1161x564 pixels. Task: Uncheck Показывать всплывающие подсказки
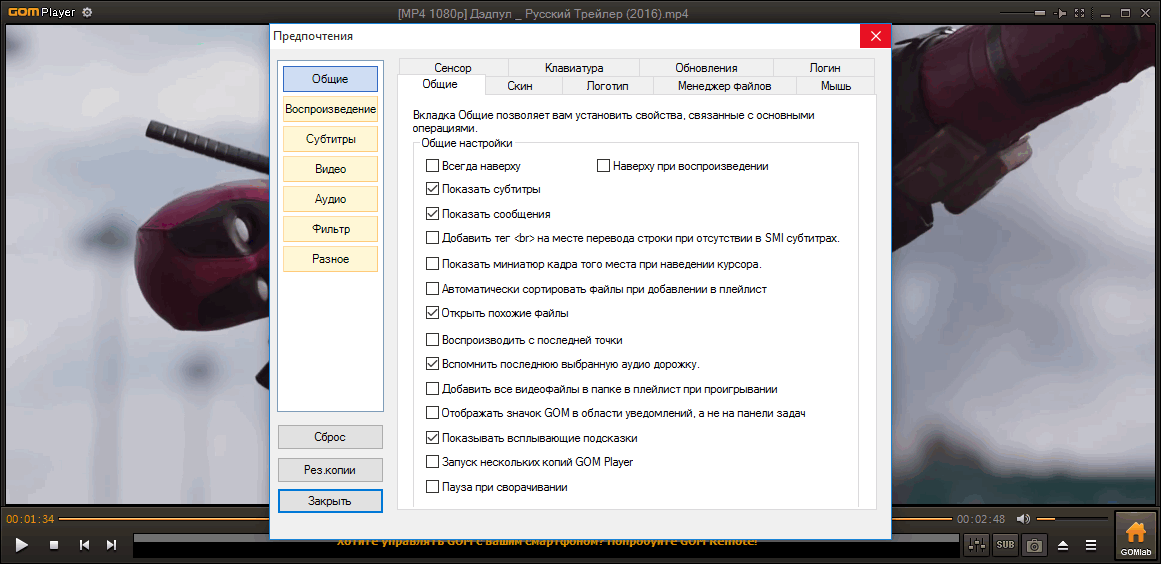click(432, 437)
